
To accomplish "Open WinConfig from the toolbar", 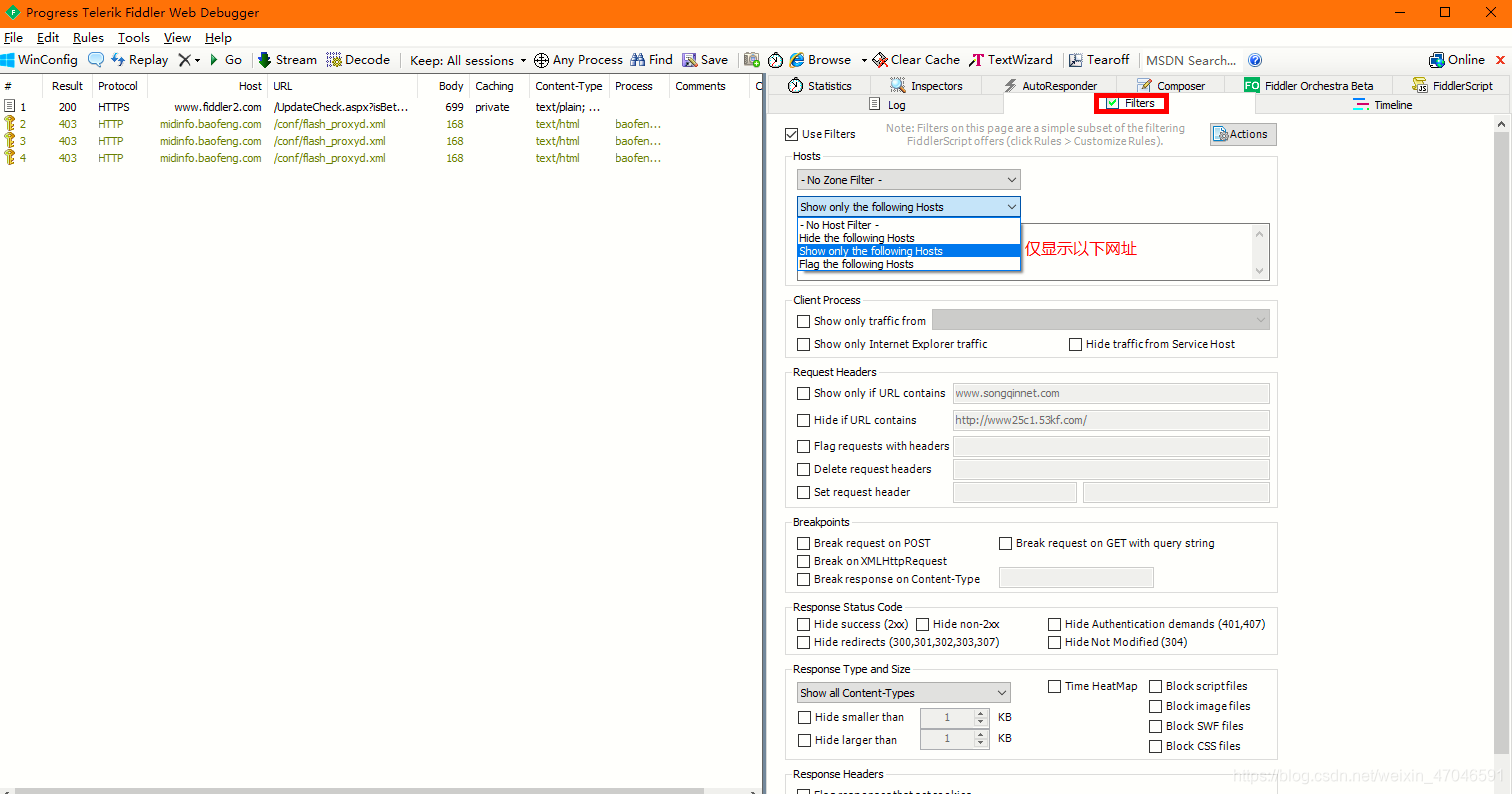I will point(40,60).
